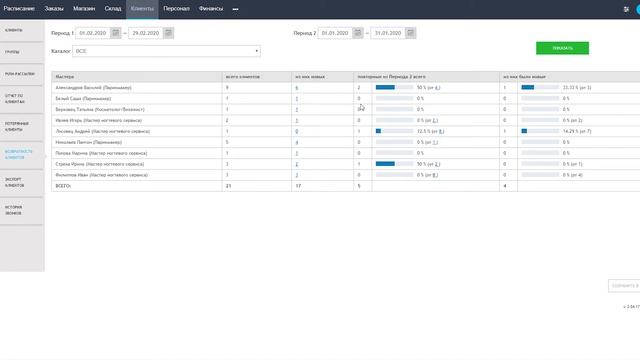Open the Склад top menu
The height and width of the screenshot is (360, 640).
(113, 9)
